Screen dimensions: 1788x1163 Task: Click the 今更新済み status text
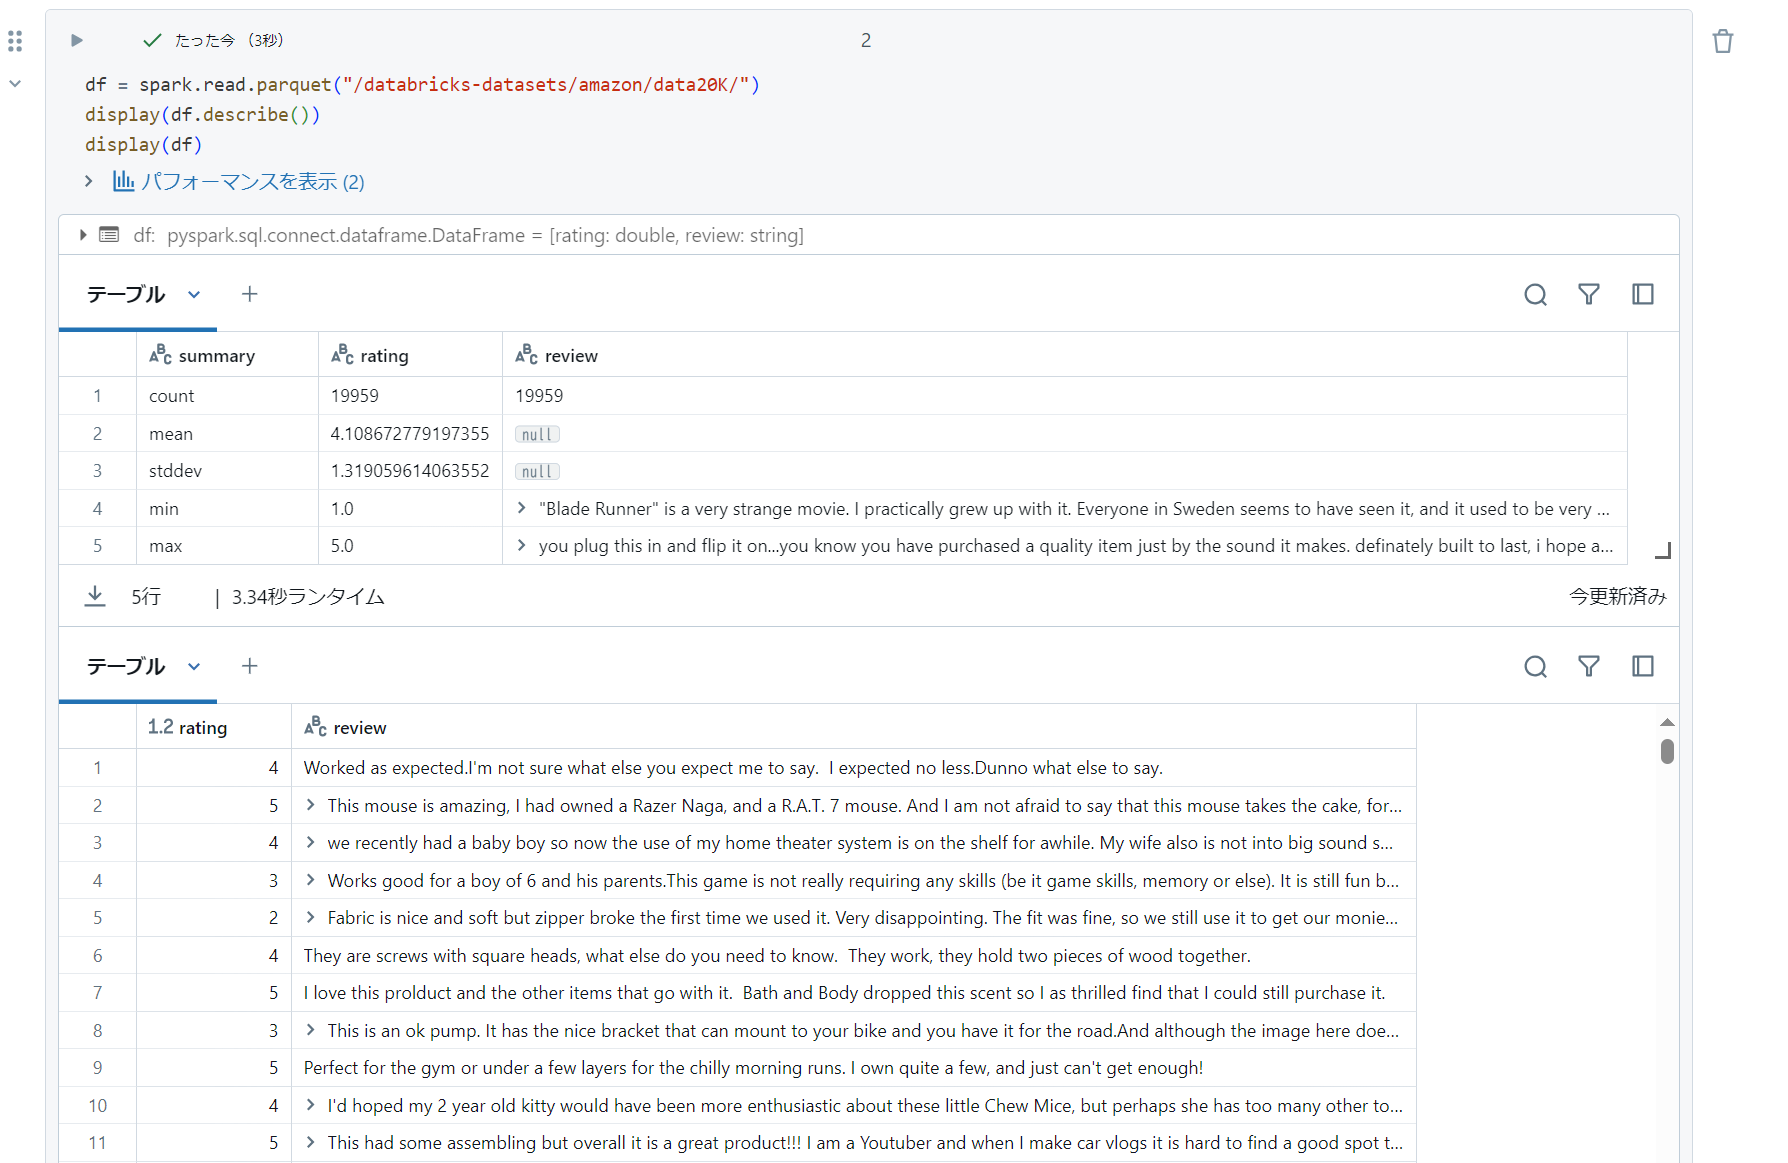pyautogui.click(x=1617, y=595)
